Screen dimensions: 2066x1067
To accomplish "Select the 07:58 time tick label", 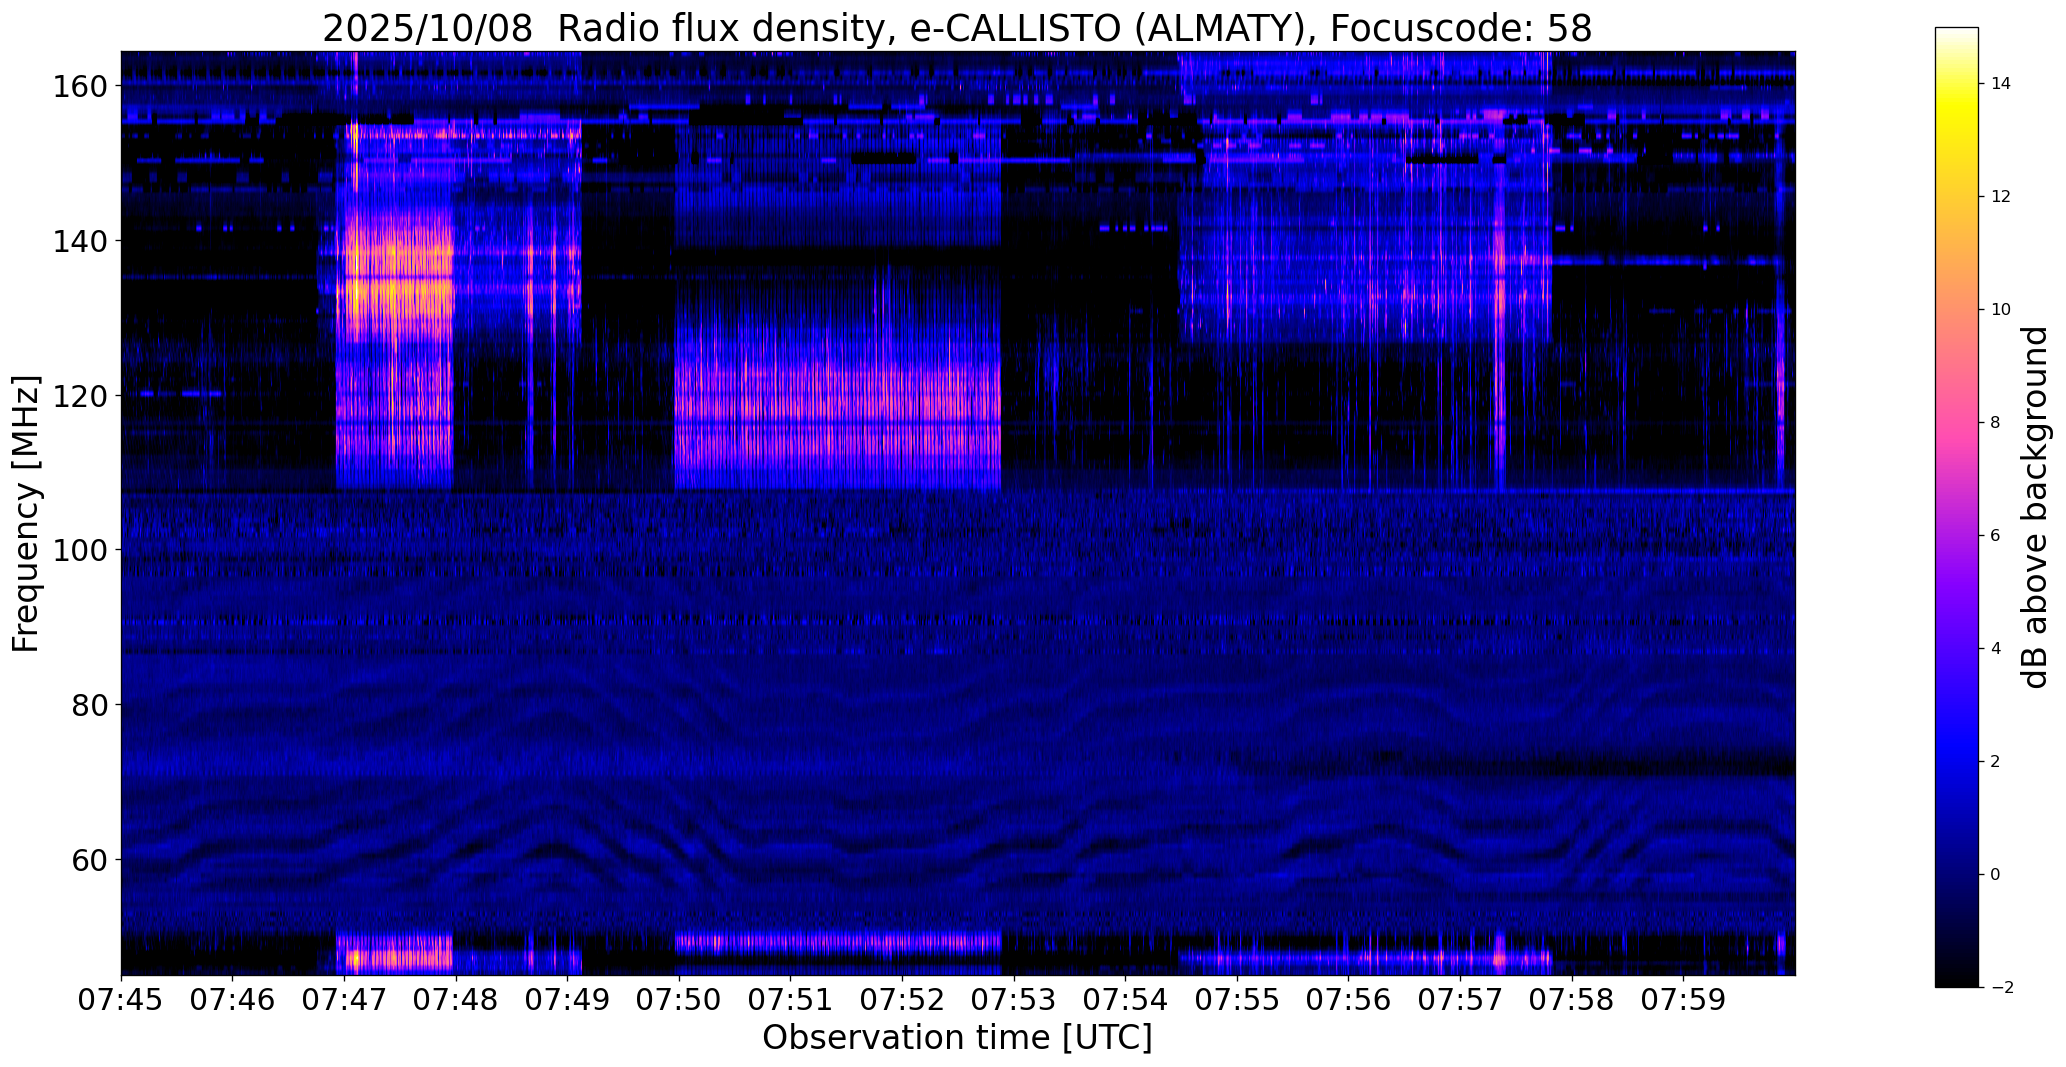I will click(x=1572, y=1000).
